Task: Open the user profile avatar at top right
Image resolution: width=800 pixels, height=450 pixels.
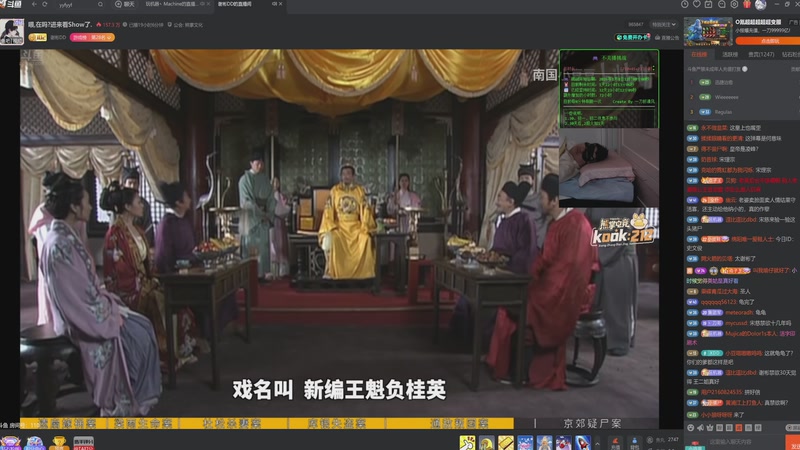Action: tap(761, 5)
